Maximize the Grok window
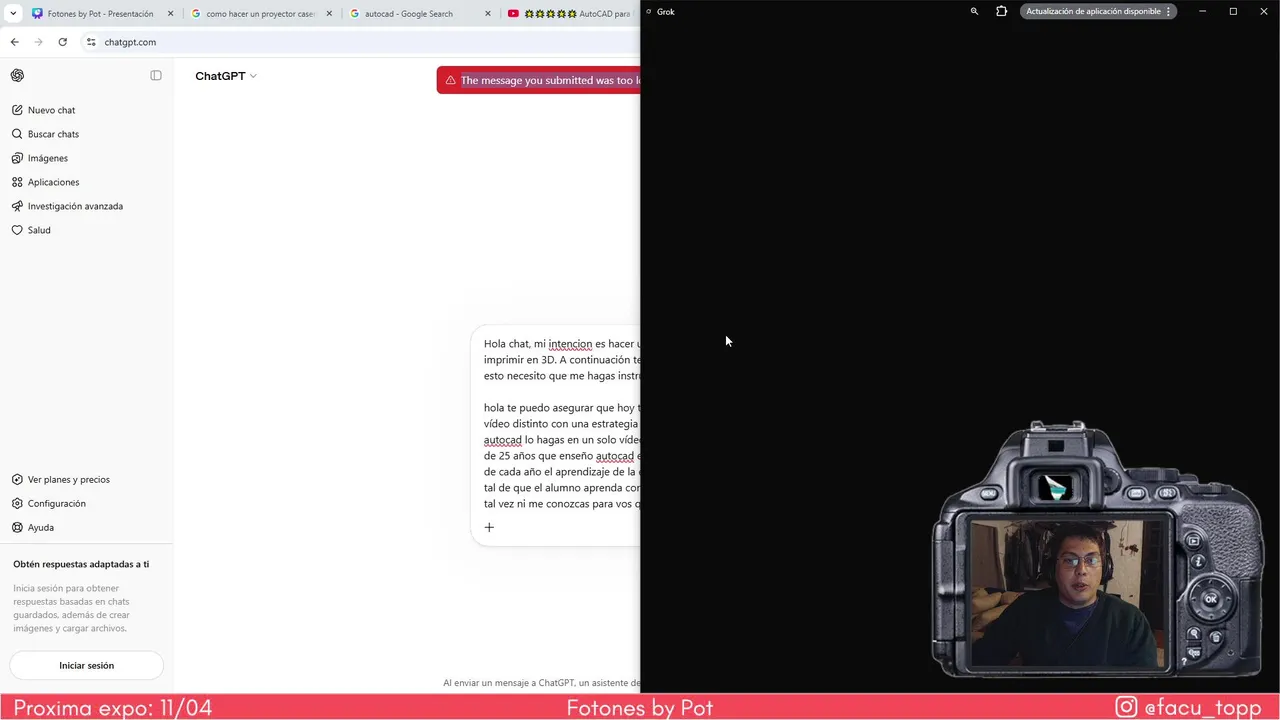Viewport: 1280px width, 720px height. pyautogui.click(x=1233, y=11)
